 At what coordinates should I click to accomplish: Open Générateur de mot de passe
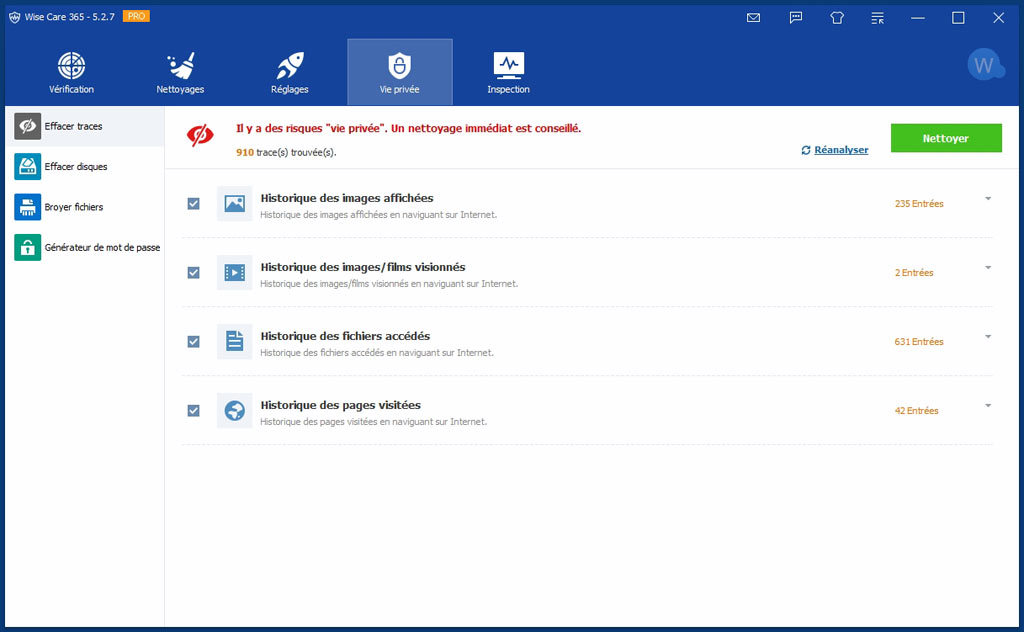point(85,247)
